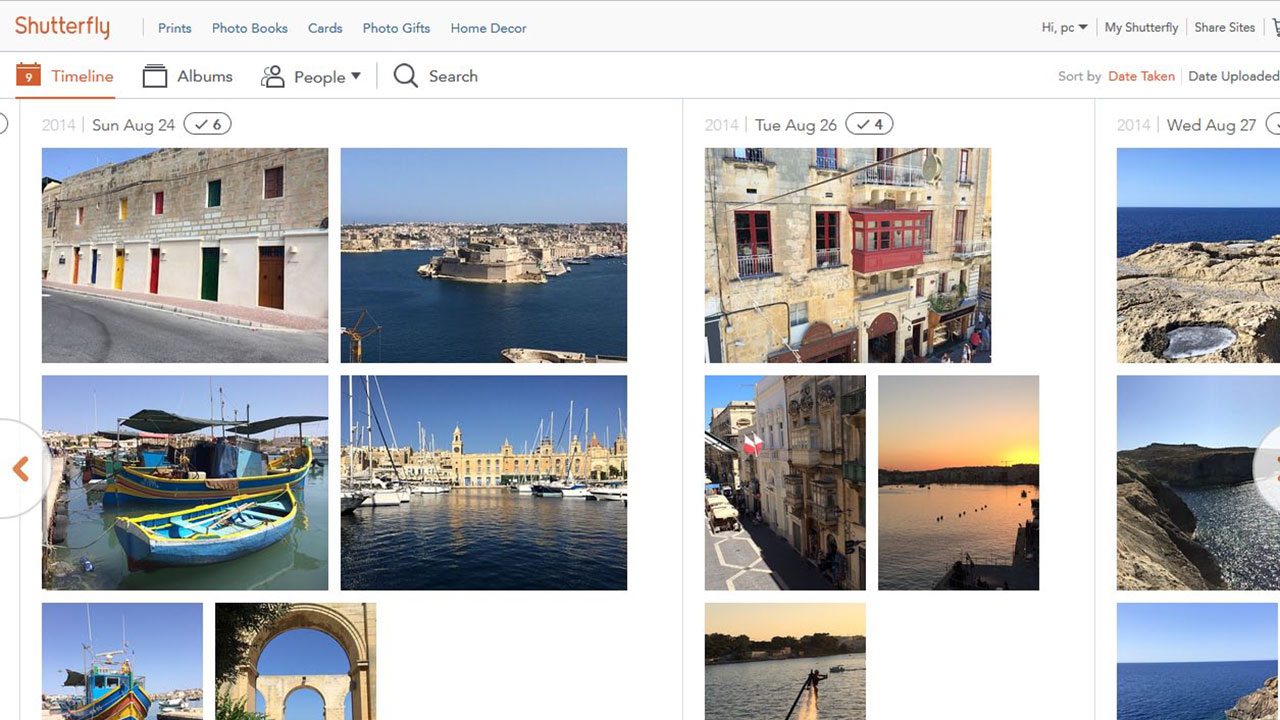Open the colorful doors building photo
Image resolution: width=1280 pixels, height=720 pixels.
pyautogui.click(x=185, y=255)
